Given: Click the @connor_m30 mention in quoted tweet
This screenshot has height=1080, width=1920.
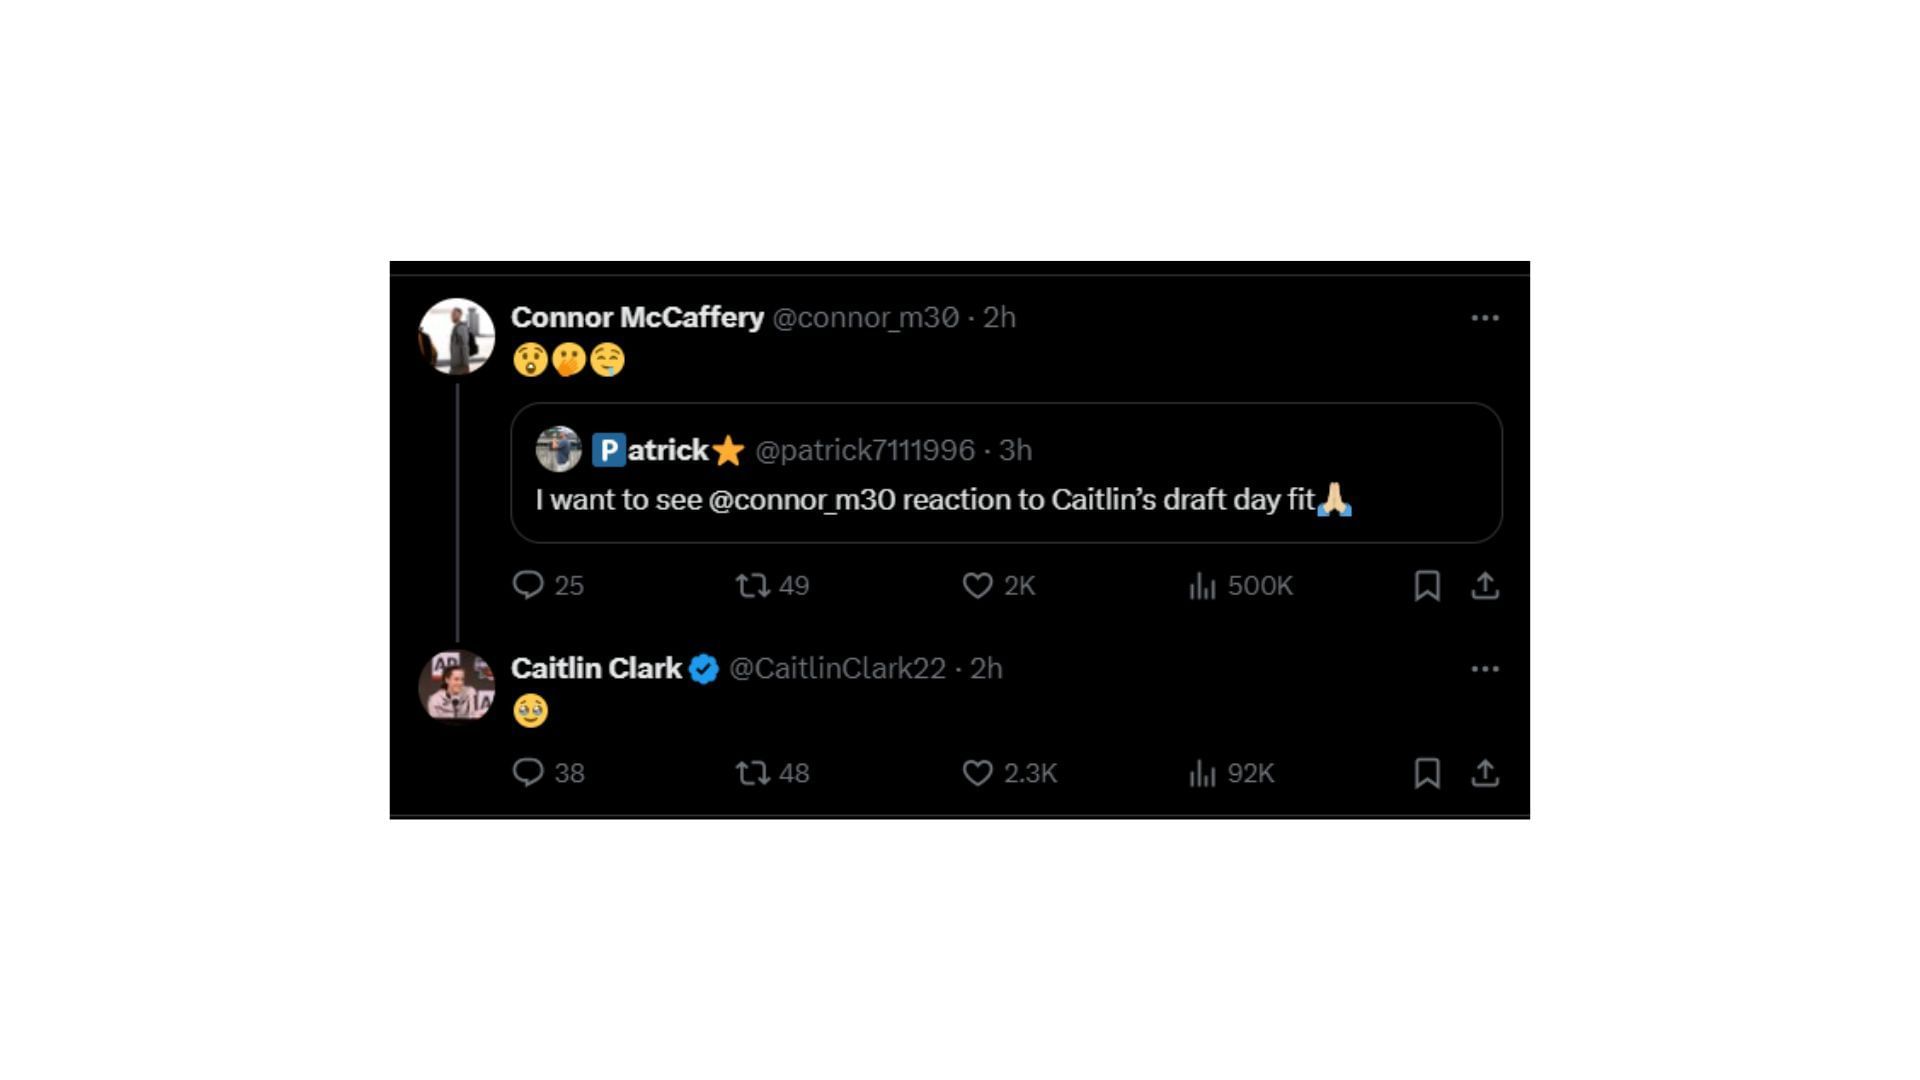Looking at the screenshot, I should [x=801, y=499].
